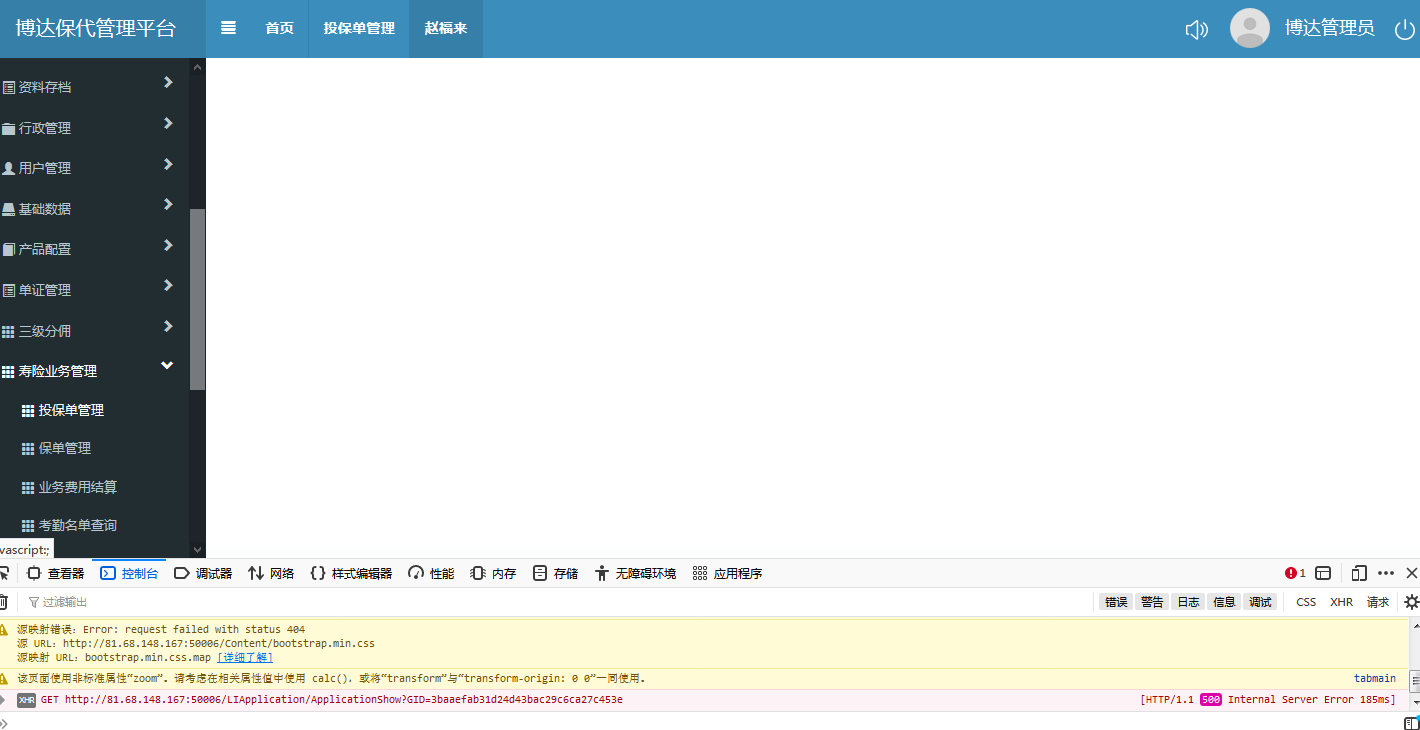Expand the 三级分佣 sidebar chevron
This screenshot has height=730, width=1420.
pos(168,326)
